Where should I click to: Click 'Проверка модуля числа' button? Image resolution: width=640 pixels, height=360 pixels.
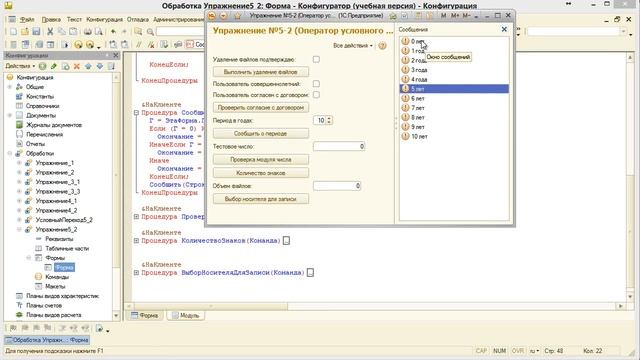click(x=260, y=160)
